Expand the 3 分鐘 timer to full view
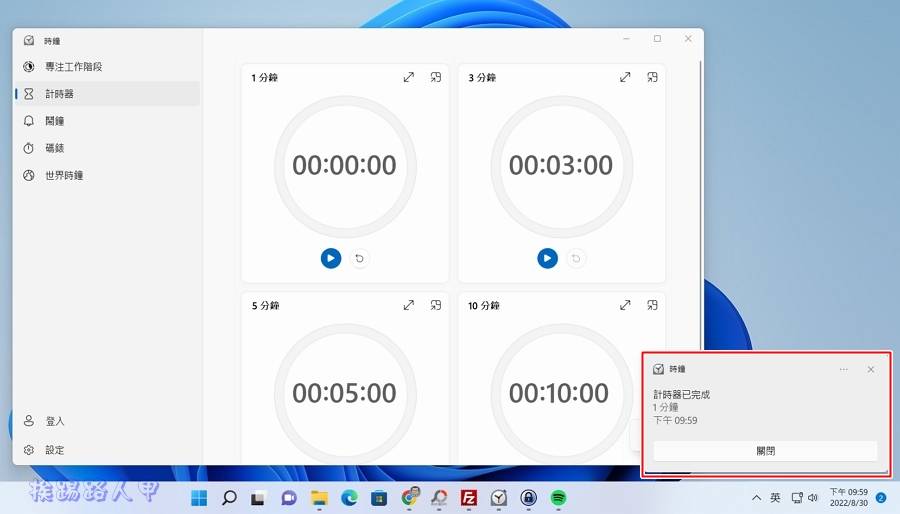The height and width of the screenshot is (514, 900). click(625, 77)
